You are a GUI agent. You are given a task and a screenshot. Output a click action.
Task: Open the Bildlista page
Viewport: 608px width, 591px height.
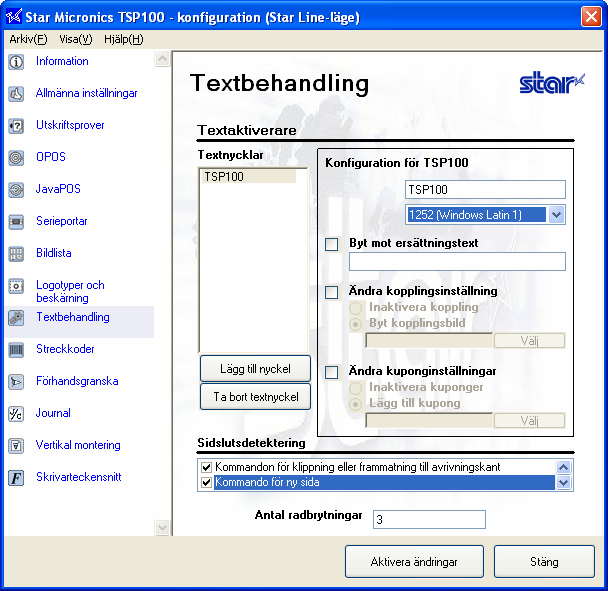[54, 253]
